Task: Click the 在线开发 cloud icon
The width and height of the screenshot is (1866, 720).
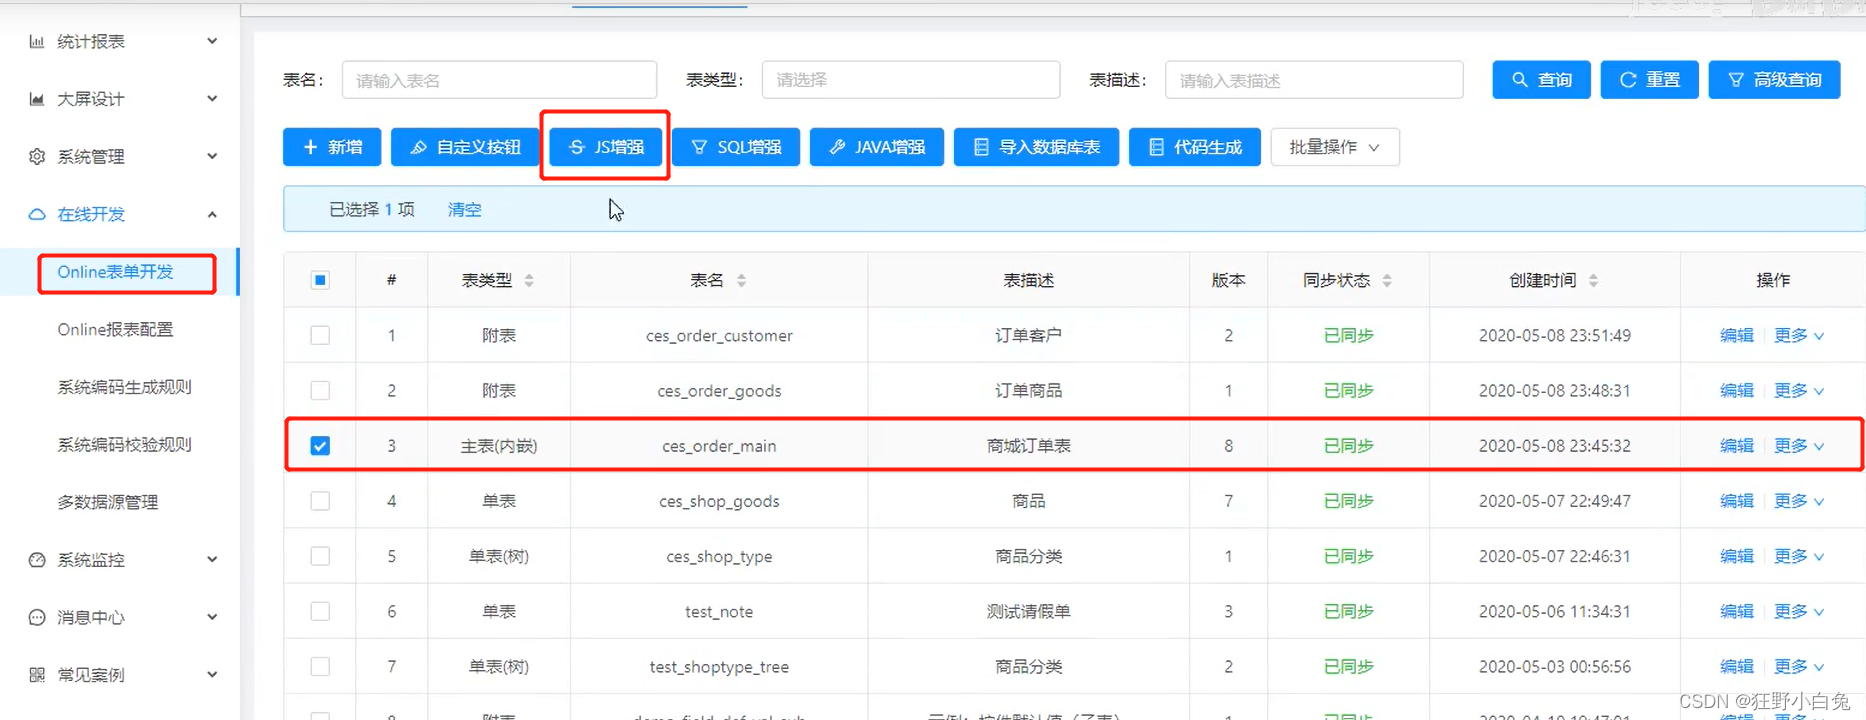Action: coord(37,214)
